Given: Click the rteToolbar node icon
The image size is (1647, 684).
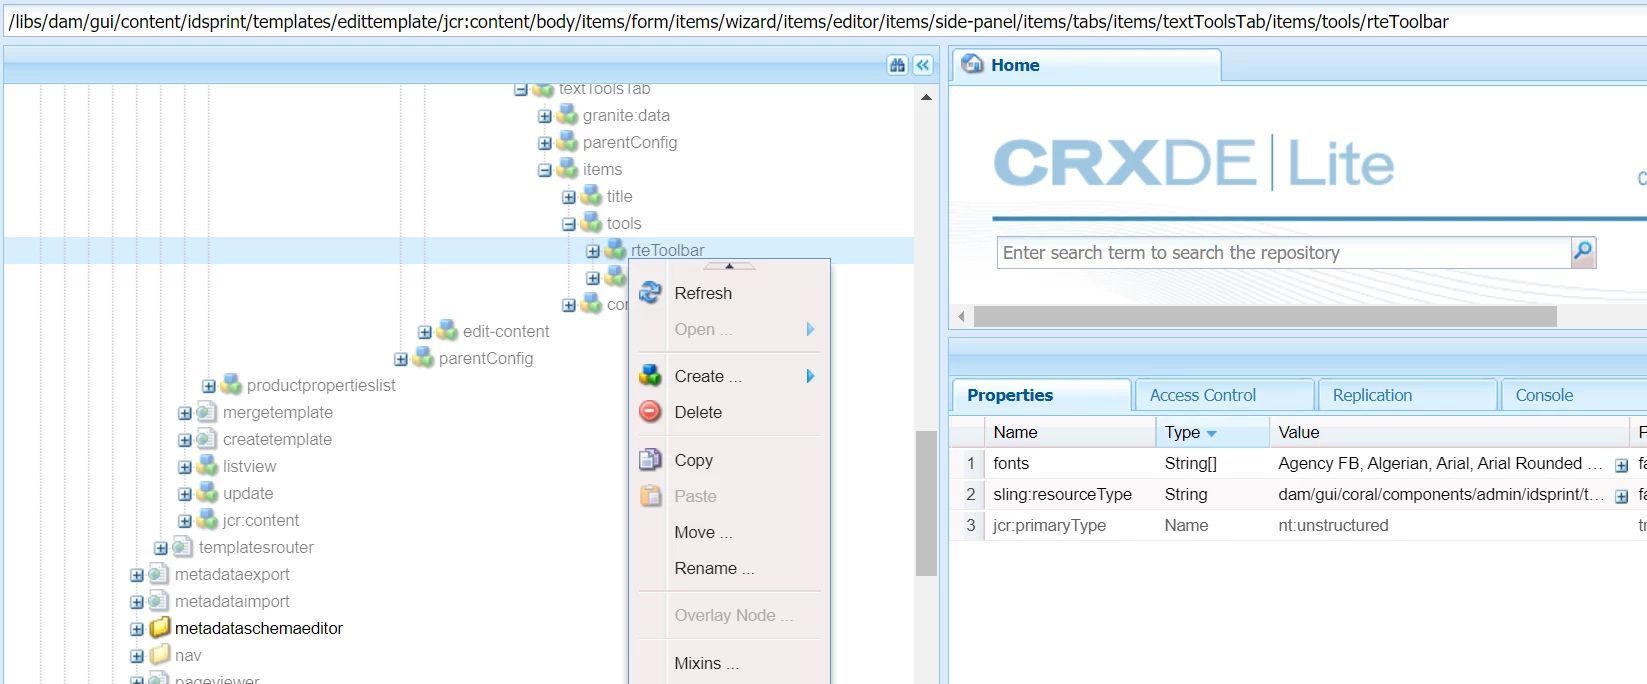Looking at the screenshot, I should coord(615,249).
